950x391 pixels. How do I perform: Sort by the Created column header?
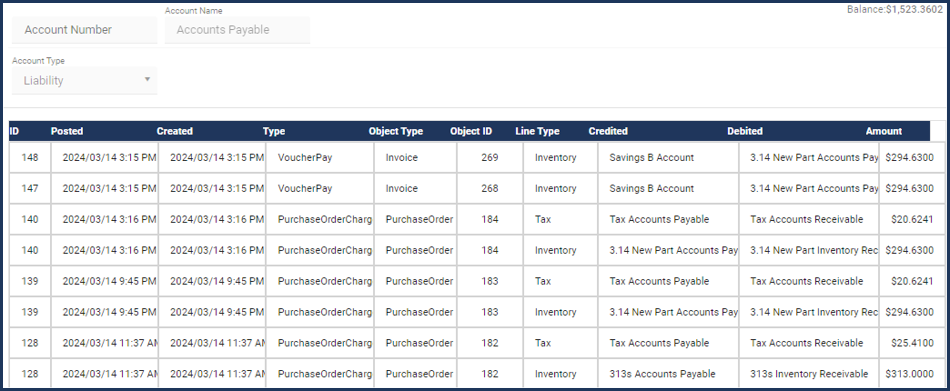coord(174,131)
